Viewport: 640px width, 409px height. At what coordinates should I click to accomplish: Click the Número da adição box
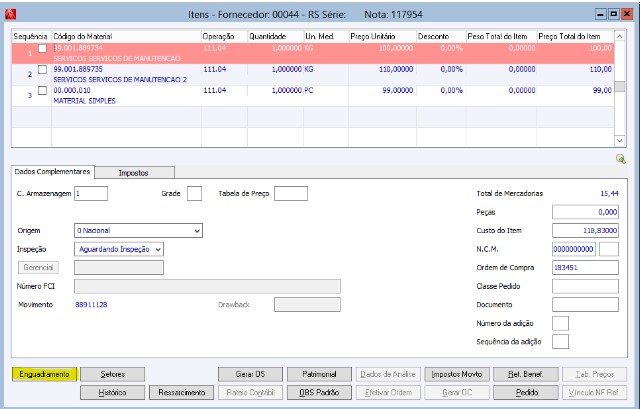click(x=560, y=323)
